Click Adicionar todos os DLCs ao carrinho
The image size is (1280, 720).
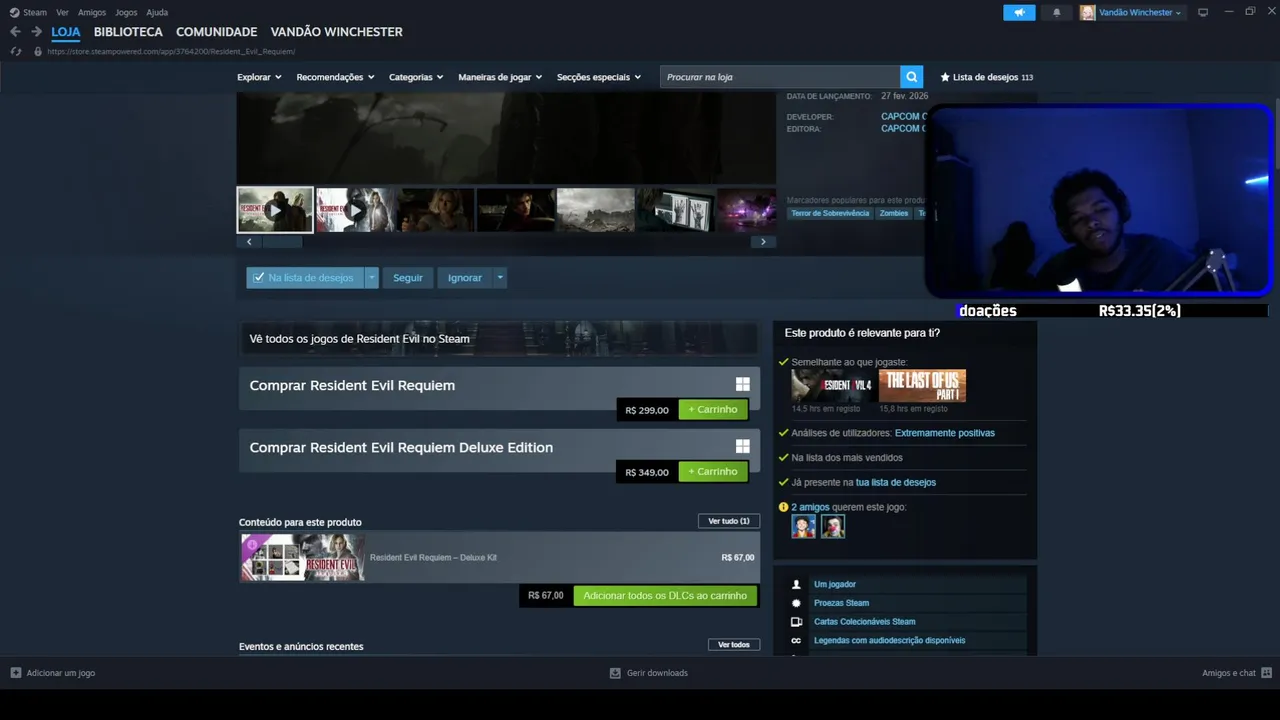coord(665,595)
